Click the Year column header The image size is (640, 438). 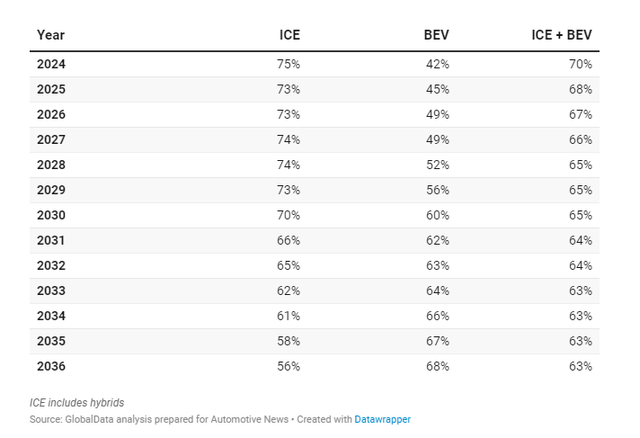51,35
